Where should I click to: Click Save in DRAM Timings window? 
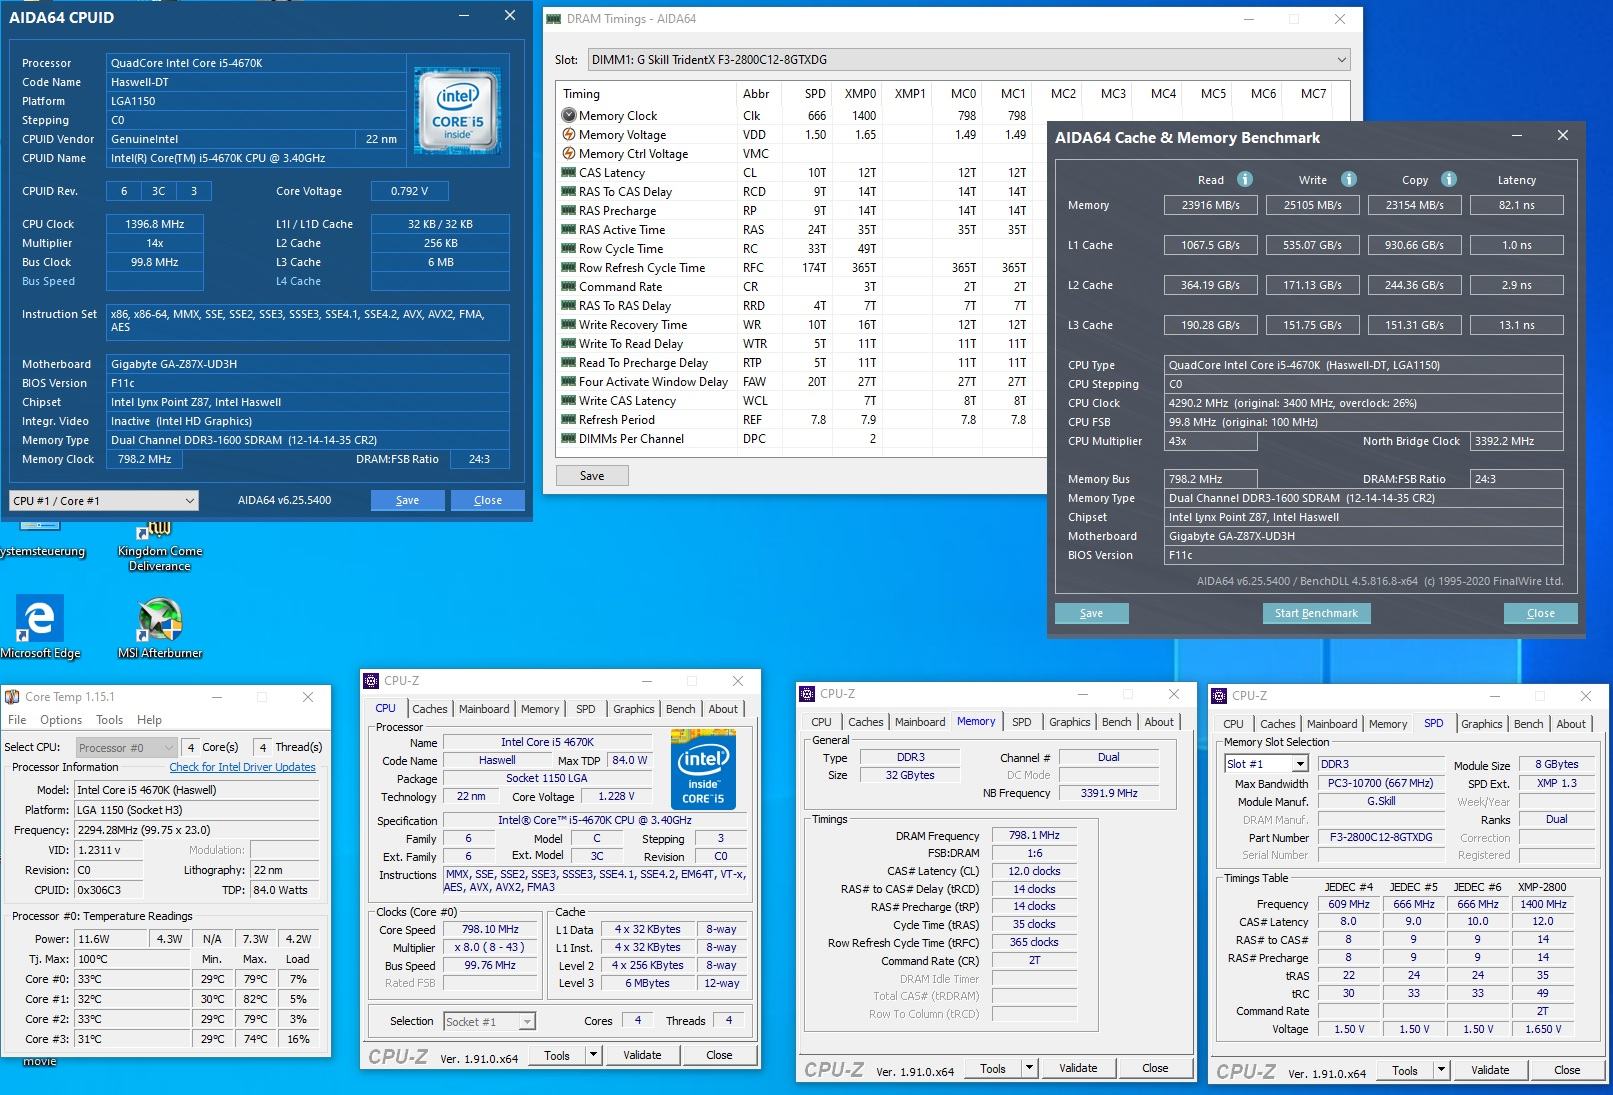coord(592,476)
